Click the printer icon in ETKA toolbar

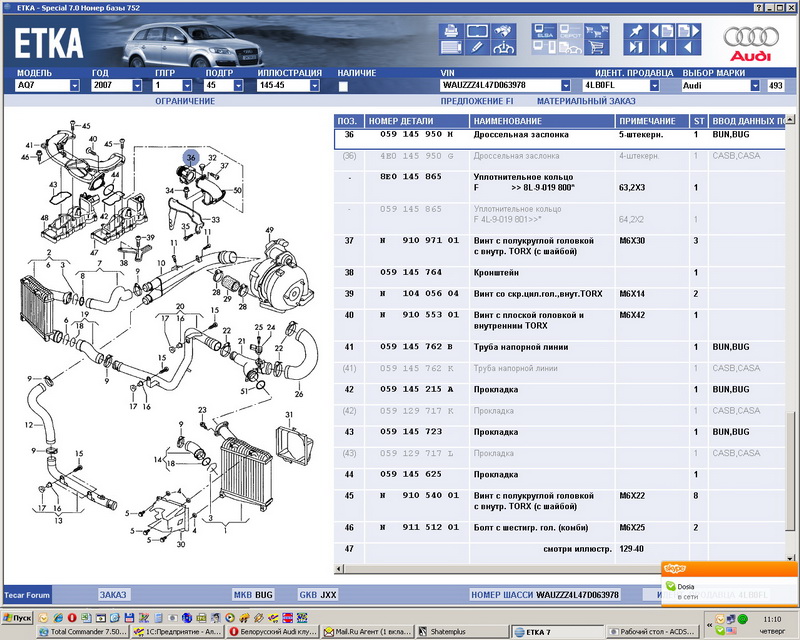click(x=451, y=31)
